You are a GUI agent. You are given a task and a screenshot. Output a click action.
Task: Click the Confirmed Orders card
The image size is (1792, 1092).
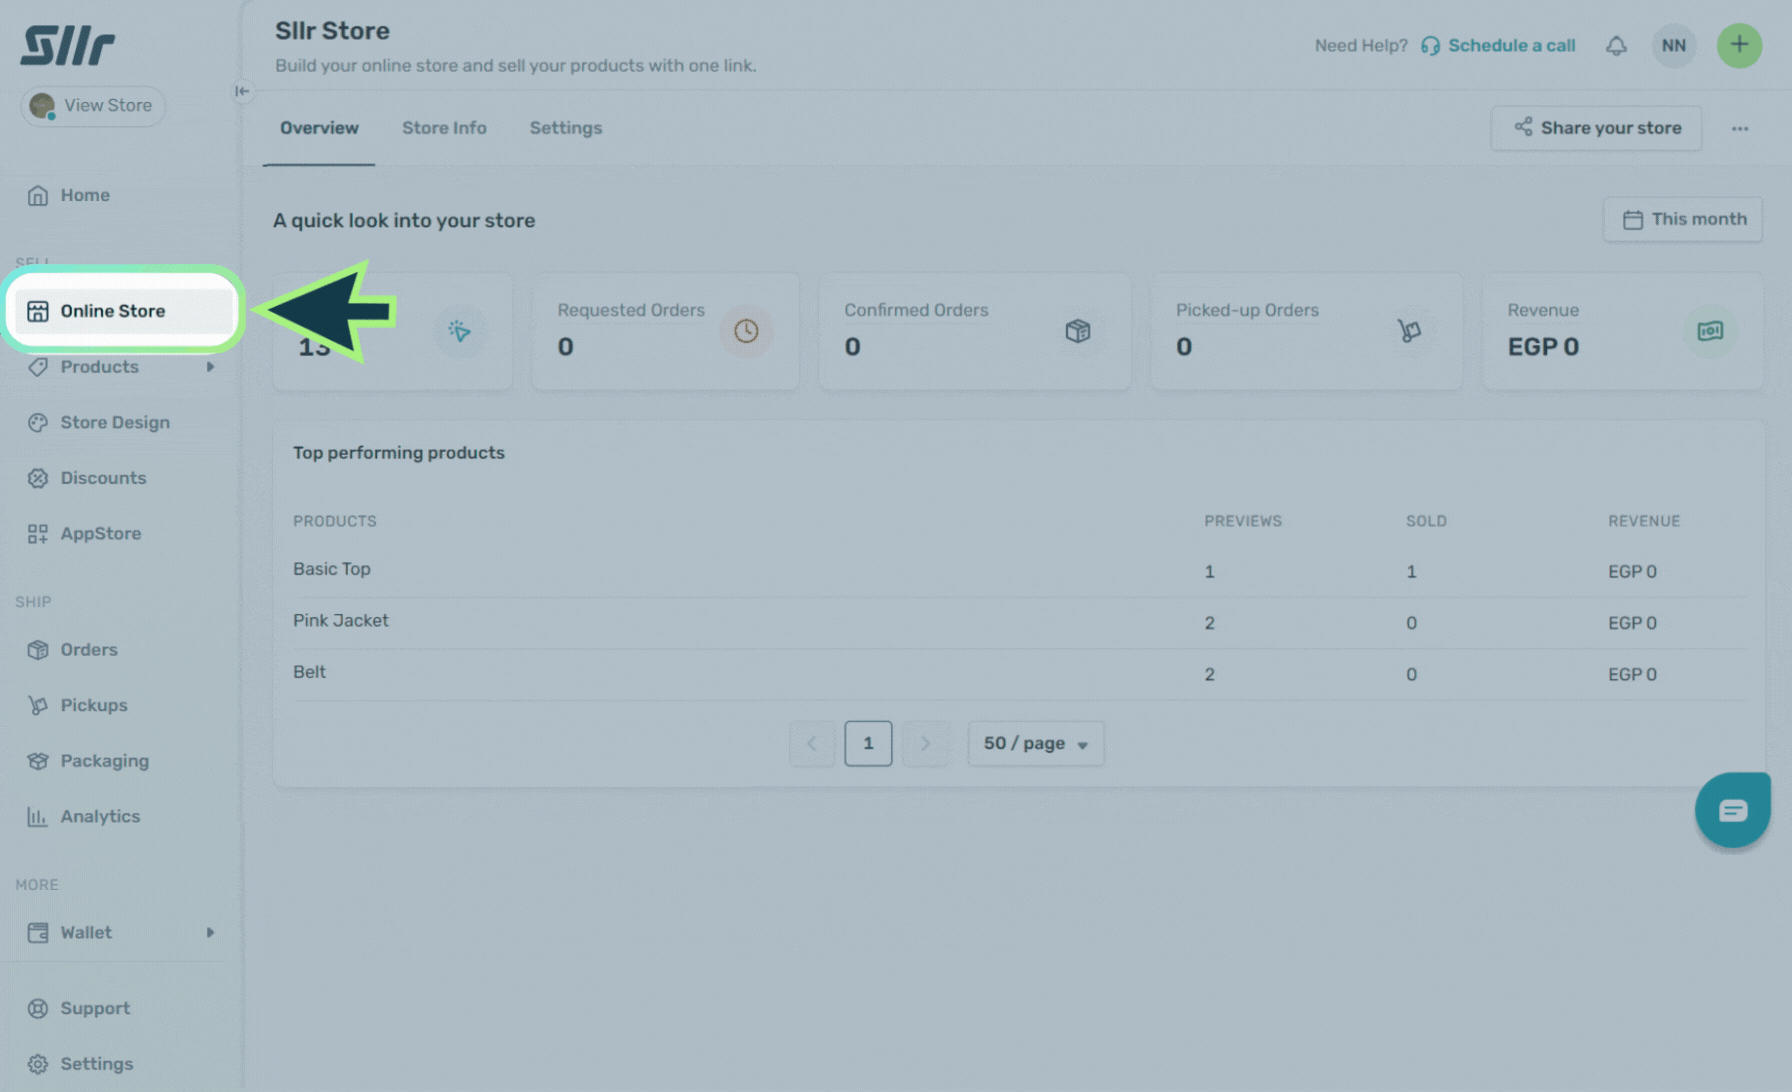point(975,331)
